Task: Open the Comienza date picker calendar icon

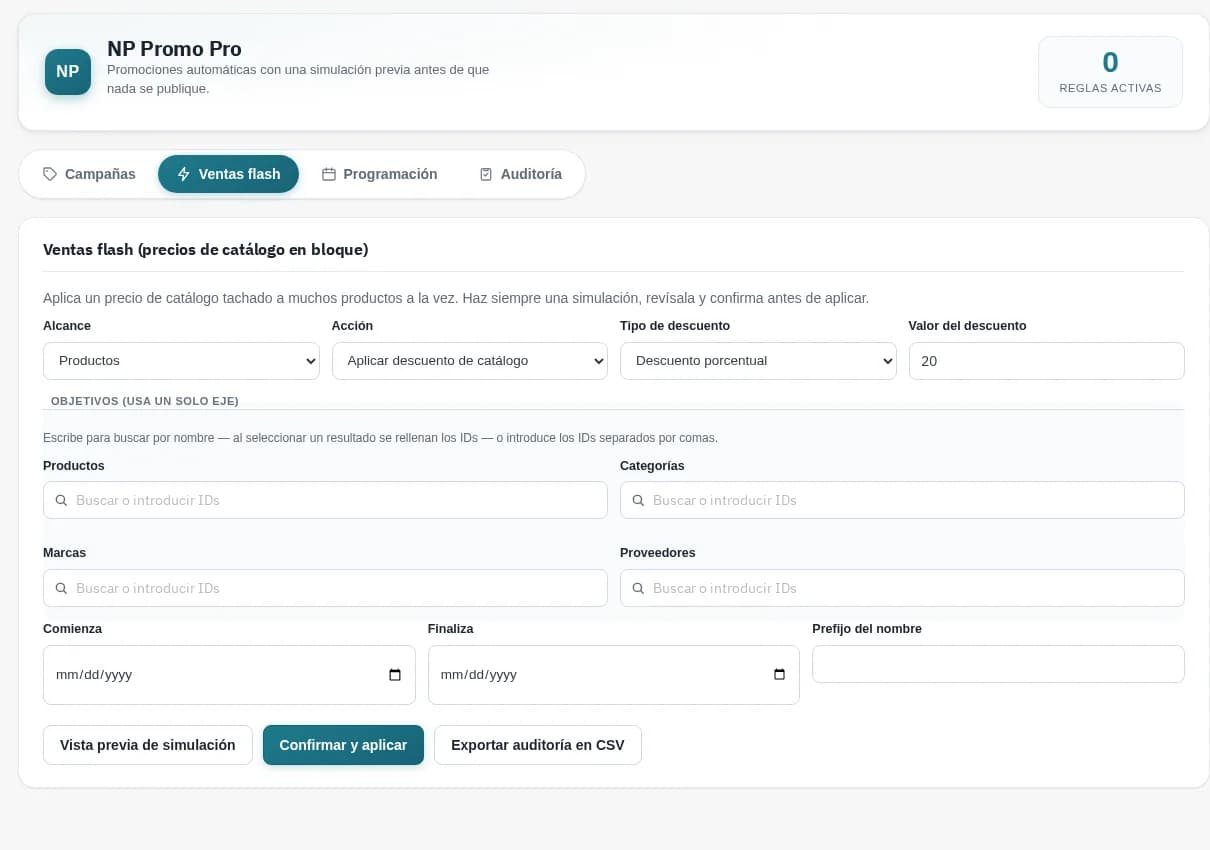Action: tap(395, 675)
